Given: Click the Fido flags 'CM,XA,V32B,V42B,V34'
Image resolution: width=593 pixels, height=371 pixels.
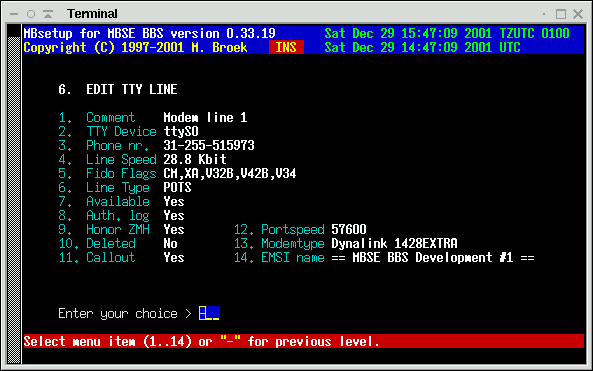Looking at the screenshot, I should [x=230, y=173].
